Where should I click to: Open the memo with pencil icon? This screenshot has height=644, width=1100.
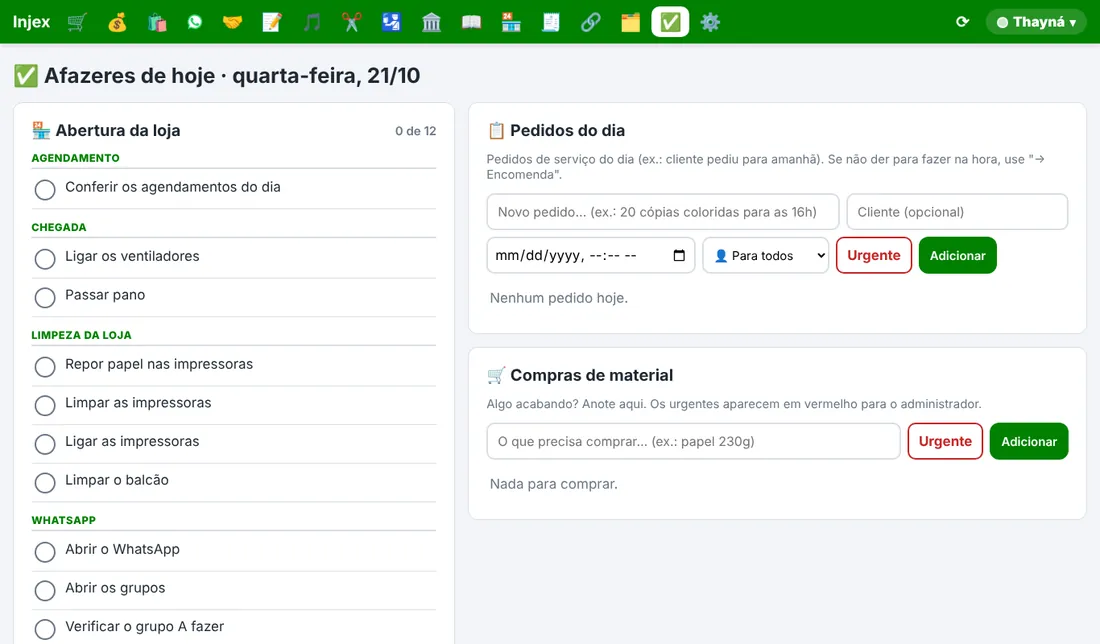tap(271, 22)
